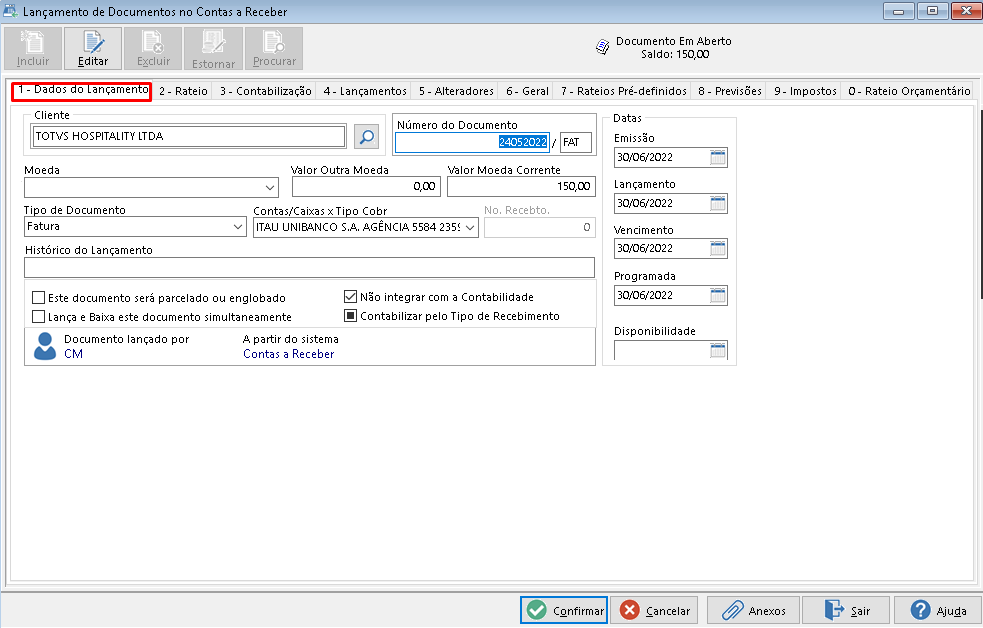Viewport: 983px width, 628px height.
Task: Switch to the 6 - Geral tab
Action: 527,91
